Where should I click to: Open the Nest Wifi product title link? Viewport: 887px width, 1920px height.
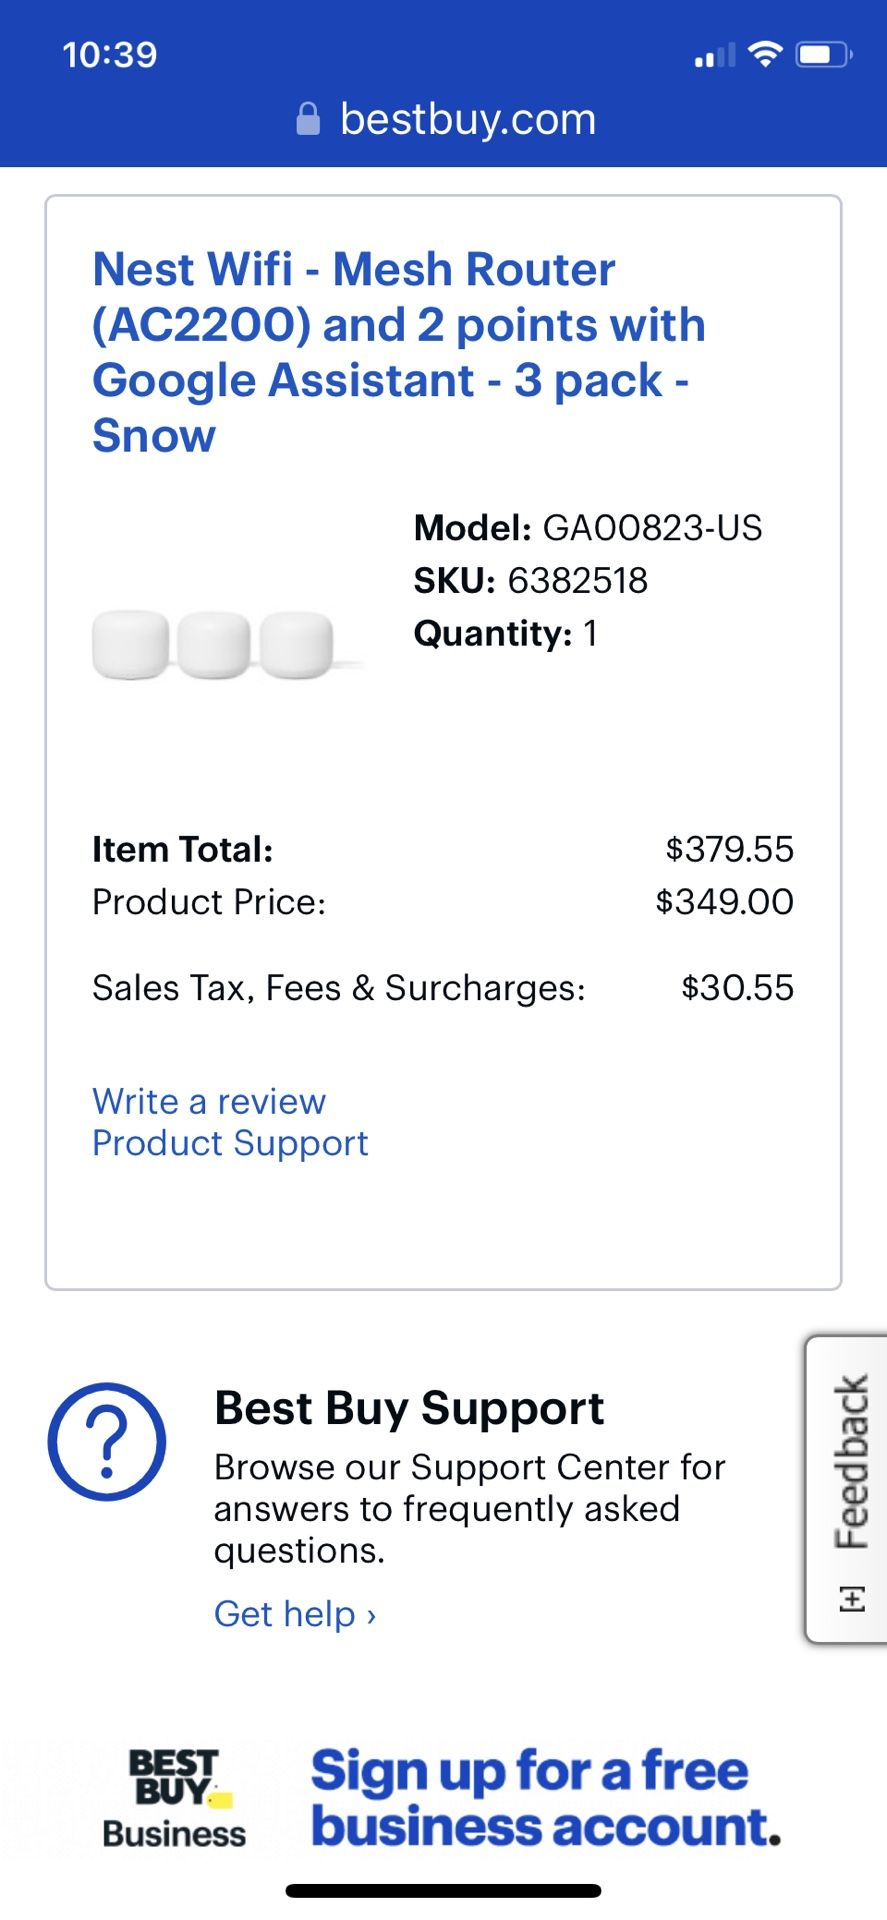pos(398,352)
